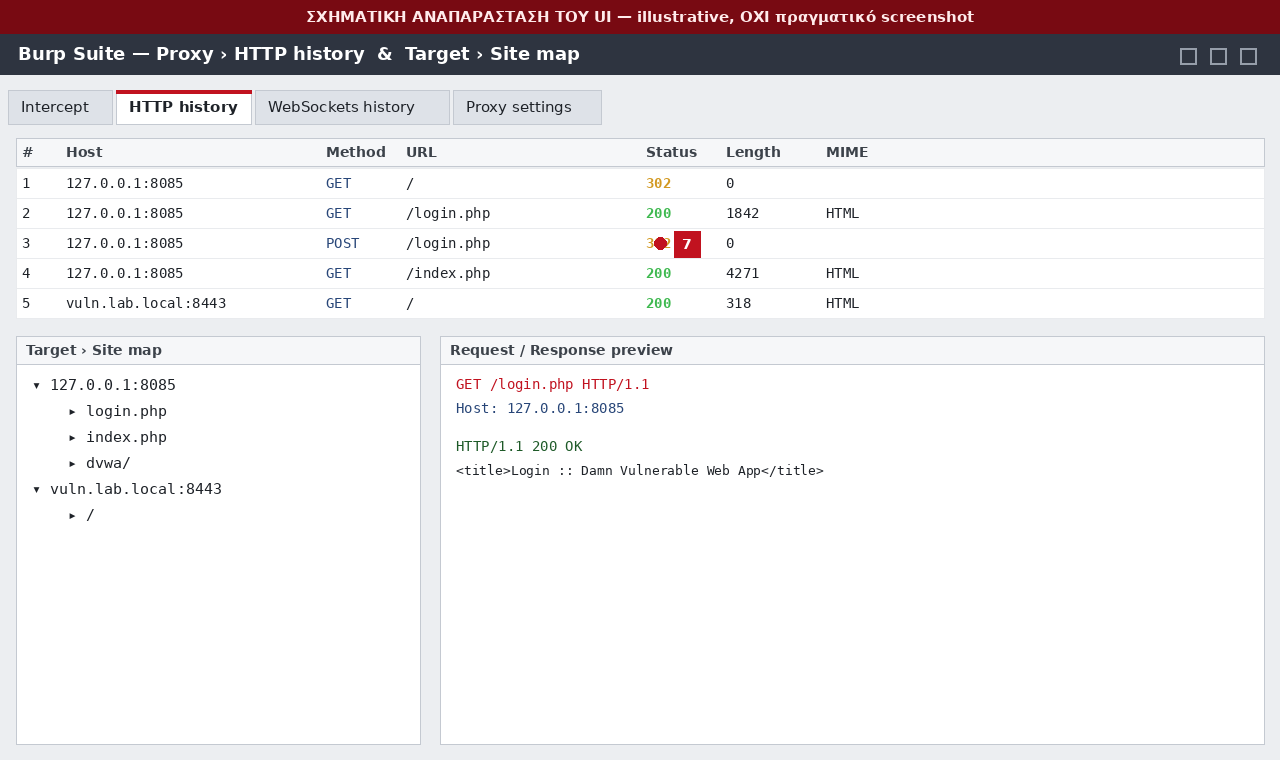The height and width of the screenshot is (760, 1280).
Task: Select row 5 for vuln.lab.local:8443
Action: (640, 304)
